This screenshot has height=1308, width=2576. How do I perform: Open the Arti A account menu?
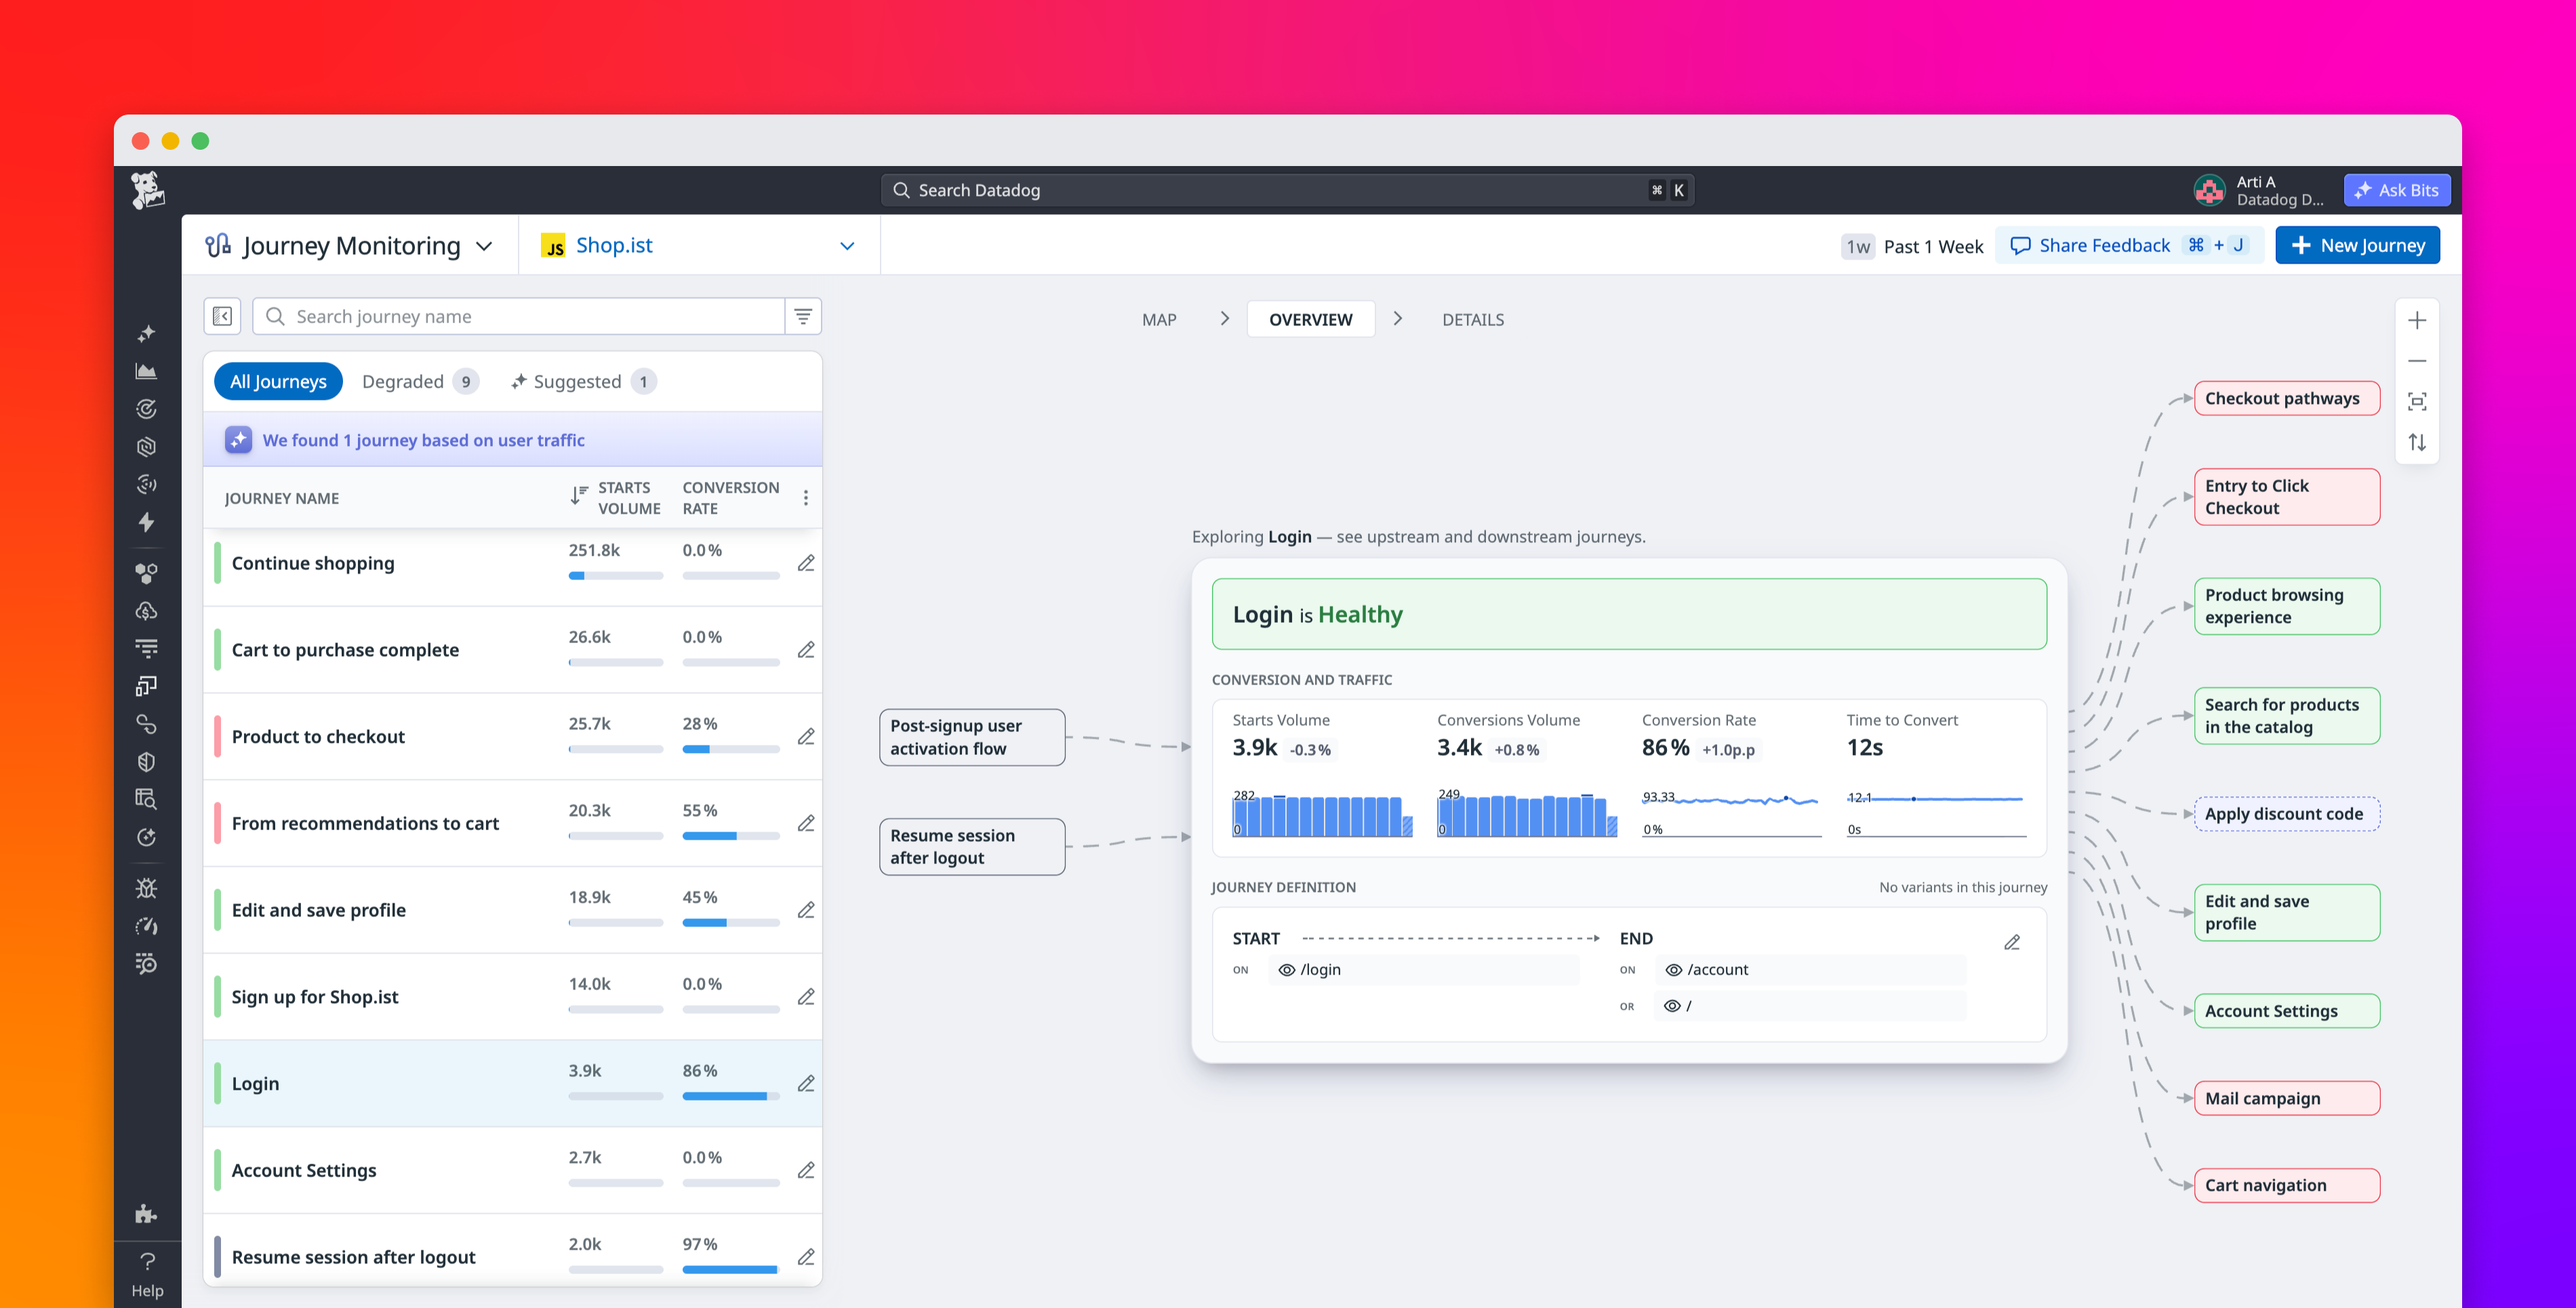2259,190
